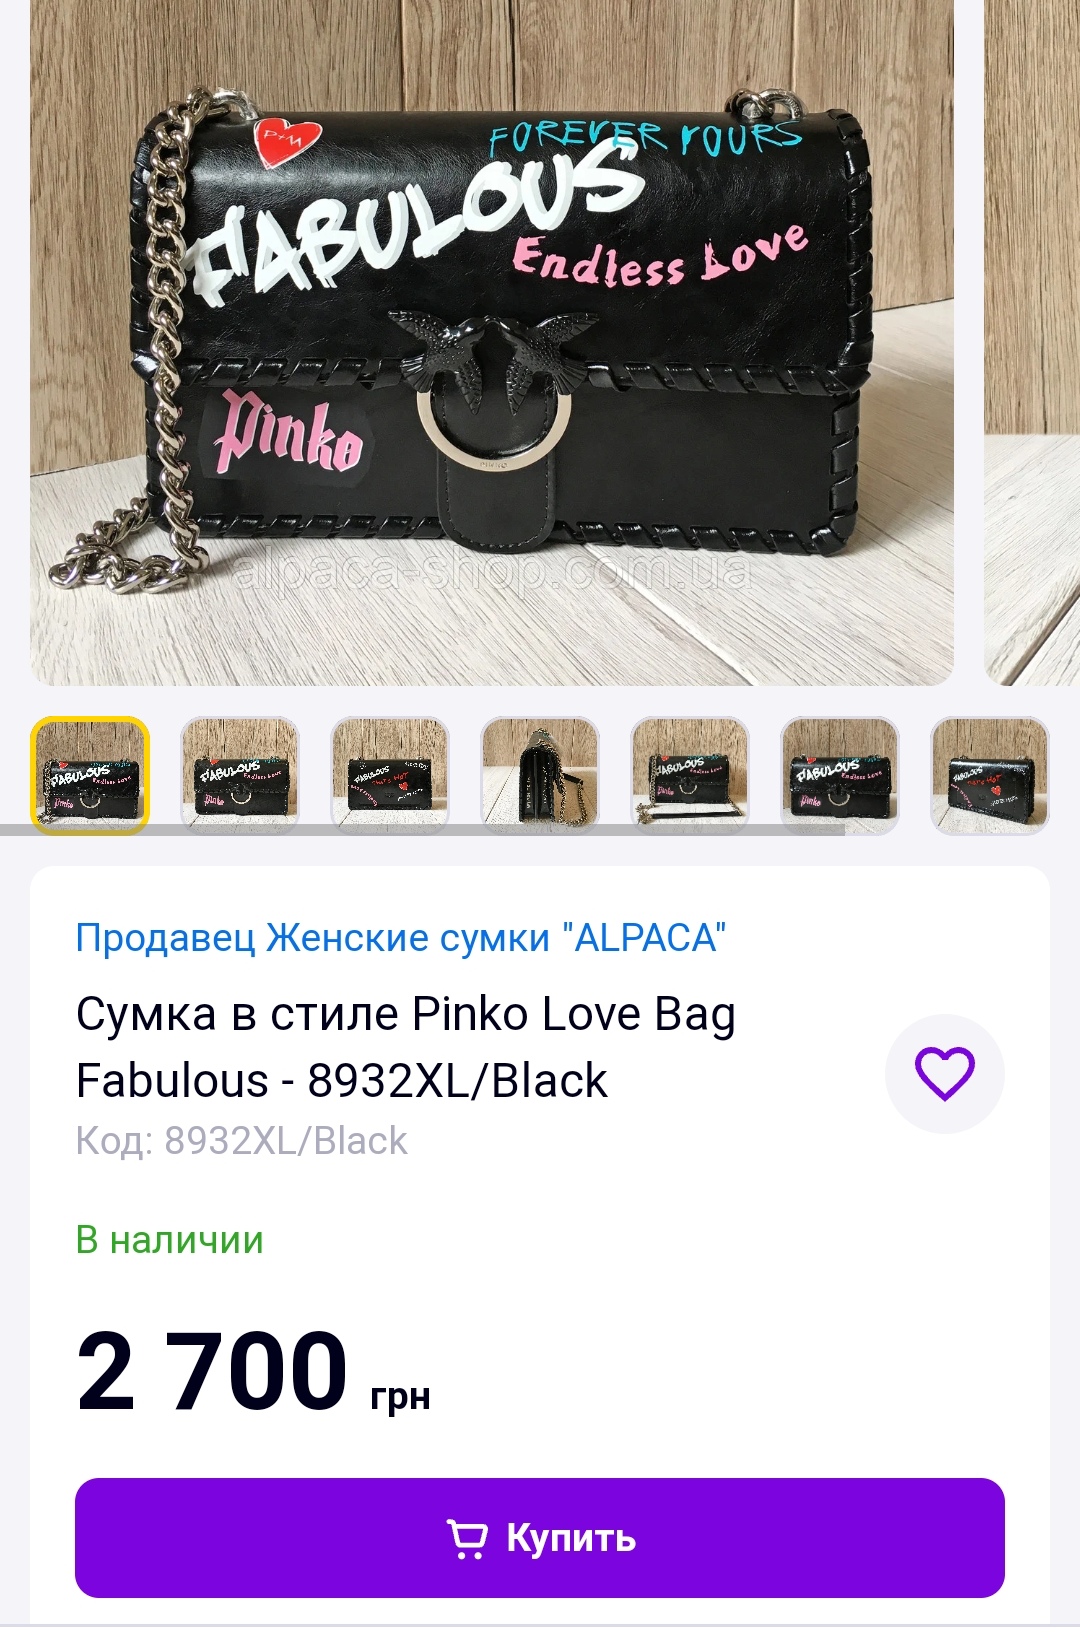
Task: Click the thumbnail strip horizontal scrollbar
Action: (422, 830)
